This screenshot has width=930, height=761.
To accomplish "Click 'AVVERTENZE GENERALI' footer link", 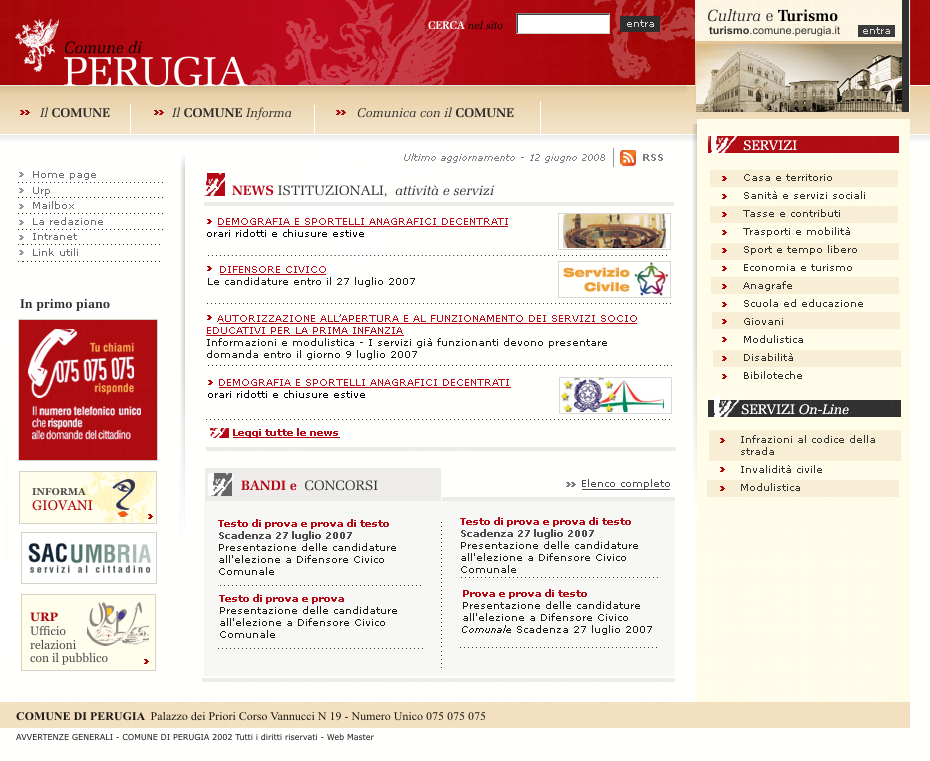I will pos(64,737).
